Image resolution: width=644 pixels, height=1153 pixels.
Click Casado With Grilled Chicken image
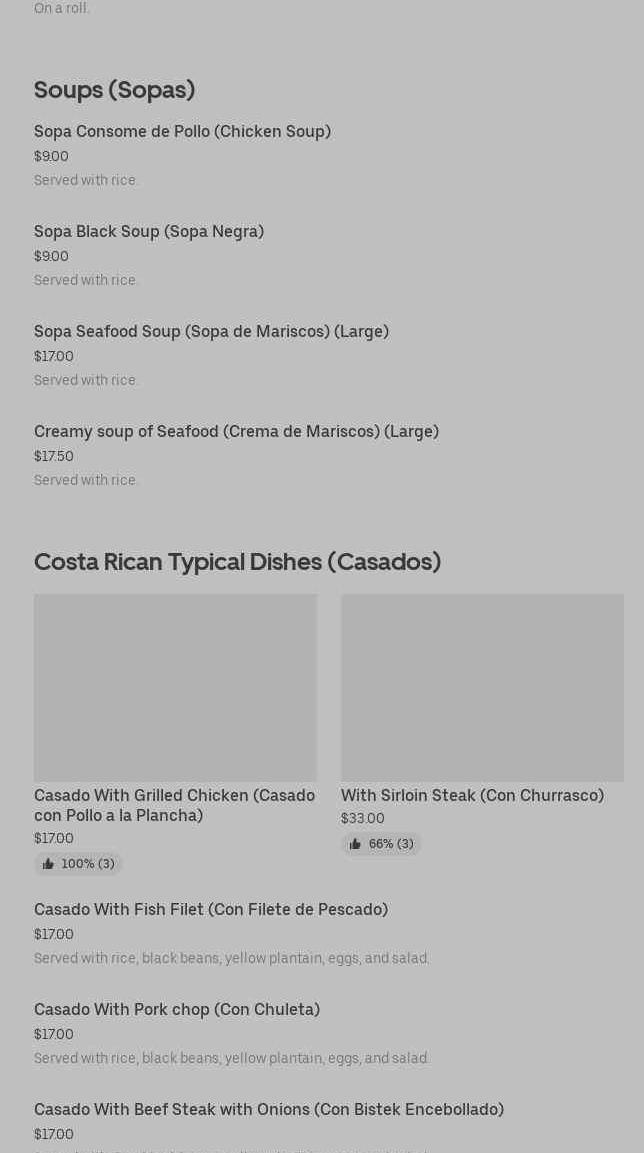coord(175,688)
